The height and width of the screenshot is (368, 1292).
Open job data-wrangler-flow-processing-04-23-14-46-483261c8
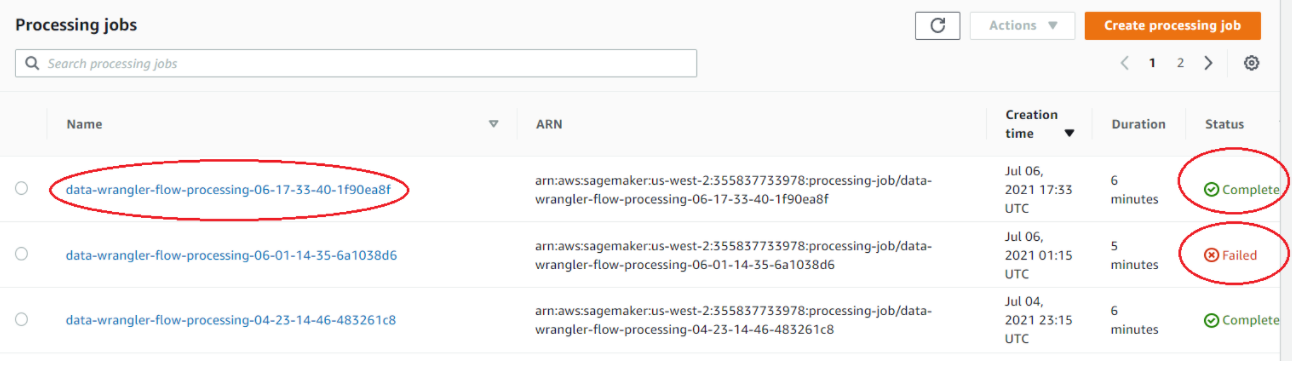tap(231, 320)
